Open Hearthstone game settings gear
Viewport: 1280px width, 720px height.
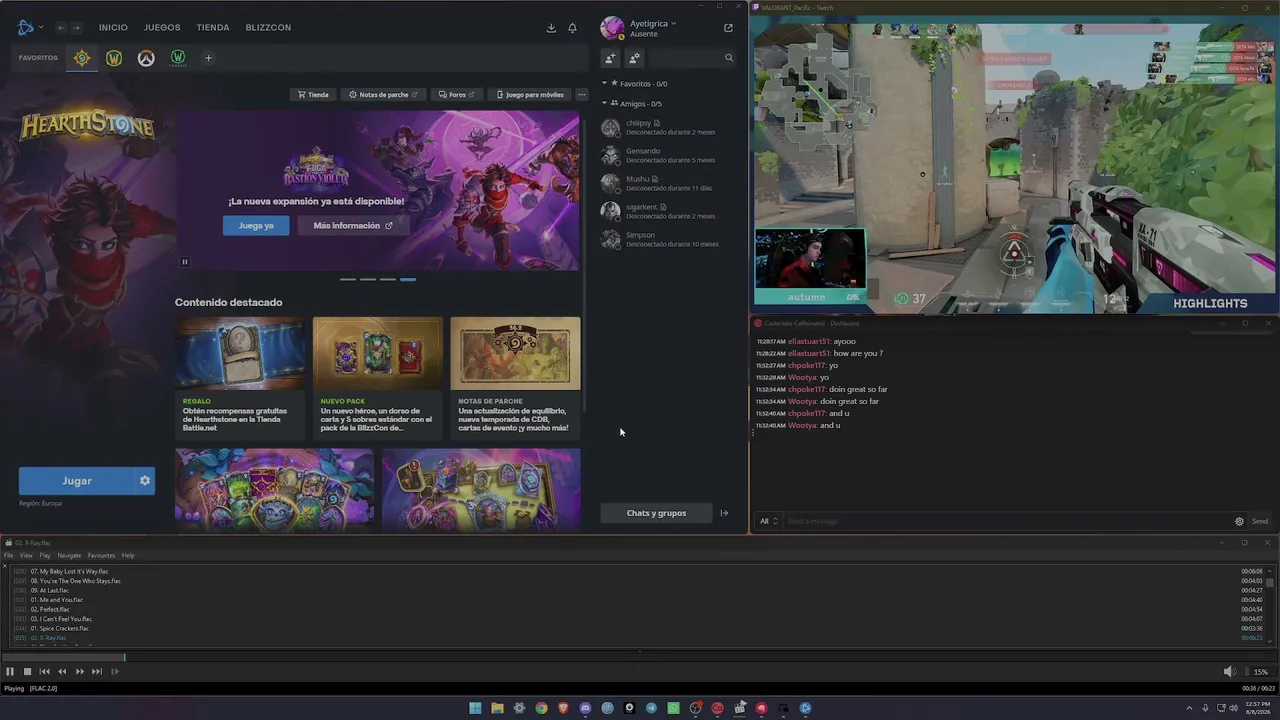[x=145, y=481]
